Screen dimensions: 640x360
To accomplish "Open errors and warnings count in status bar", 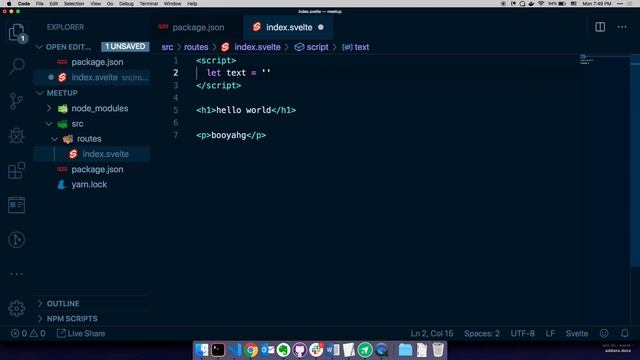I will 28,333.
